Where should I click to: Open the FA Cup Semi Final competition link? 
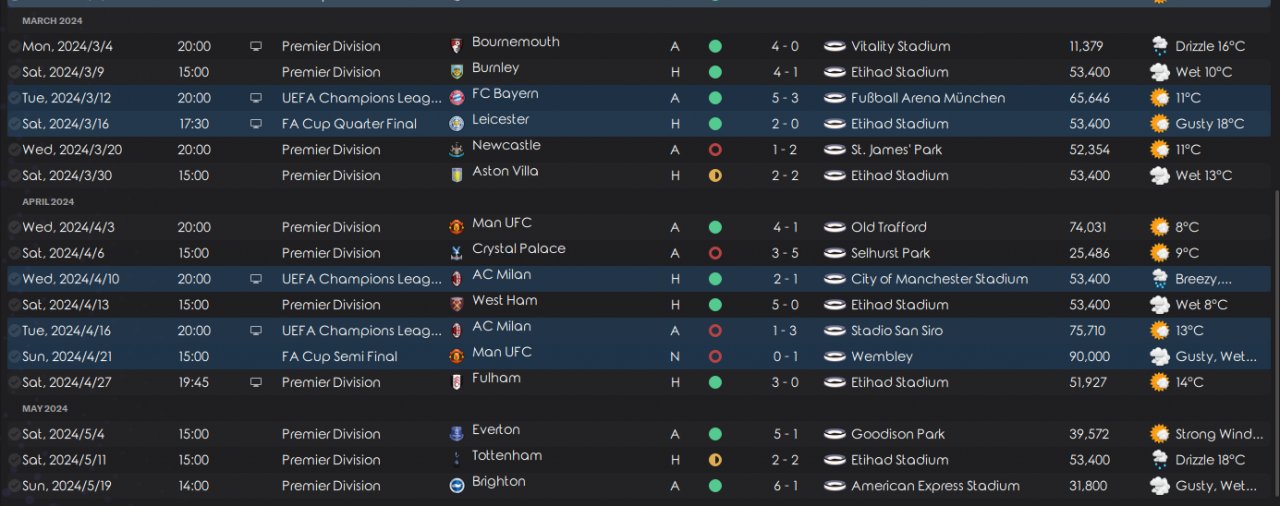pos(339,357)
